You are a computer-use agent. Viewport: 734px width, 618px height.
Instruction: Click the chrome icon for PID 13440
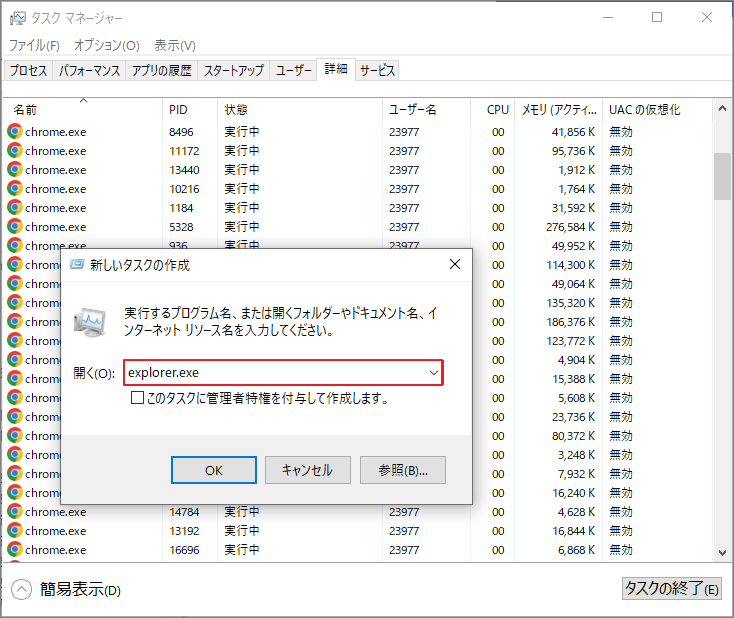15,169
